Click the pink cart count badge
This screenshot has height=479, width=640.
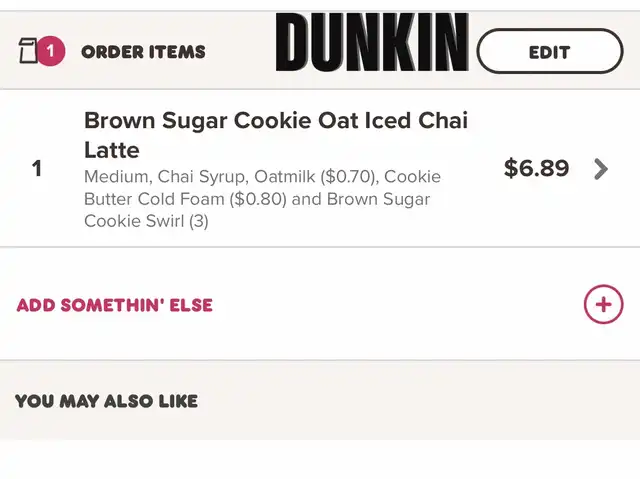tap(51, 51)
